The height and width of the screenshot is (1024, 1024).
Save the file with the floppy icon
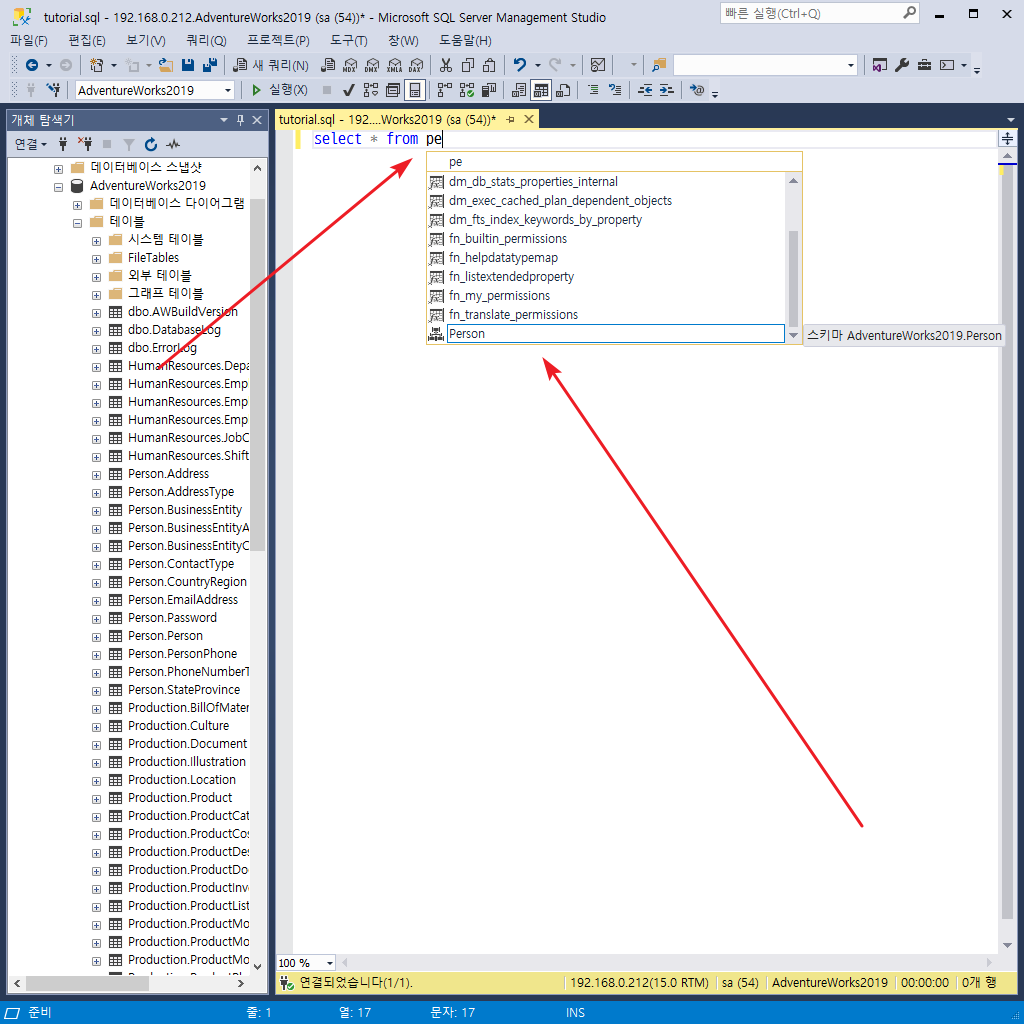(x=188, y=65)
